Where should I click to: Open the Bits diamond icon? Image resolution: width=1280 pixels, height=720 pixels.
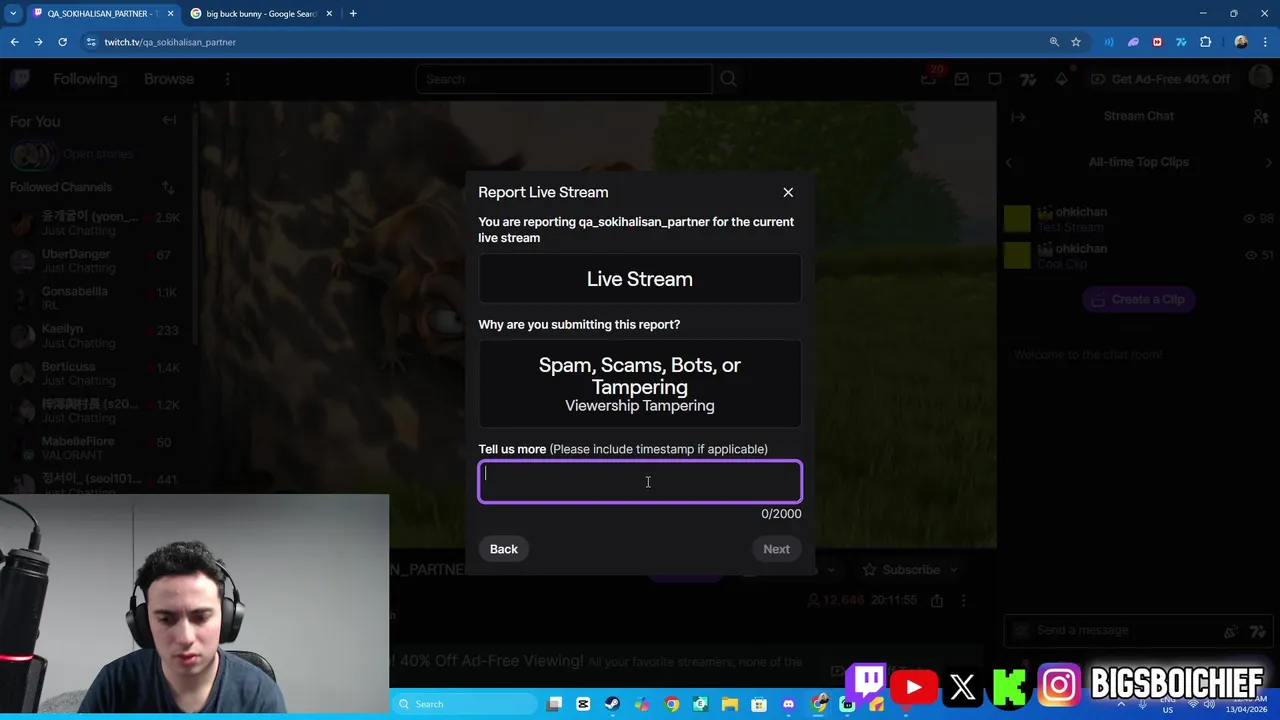coord(1061,79)
